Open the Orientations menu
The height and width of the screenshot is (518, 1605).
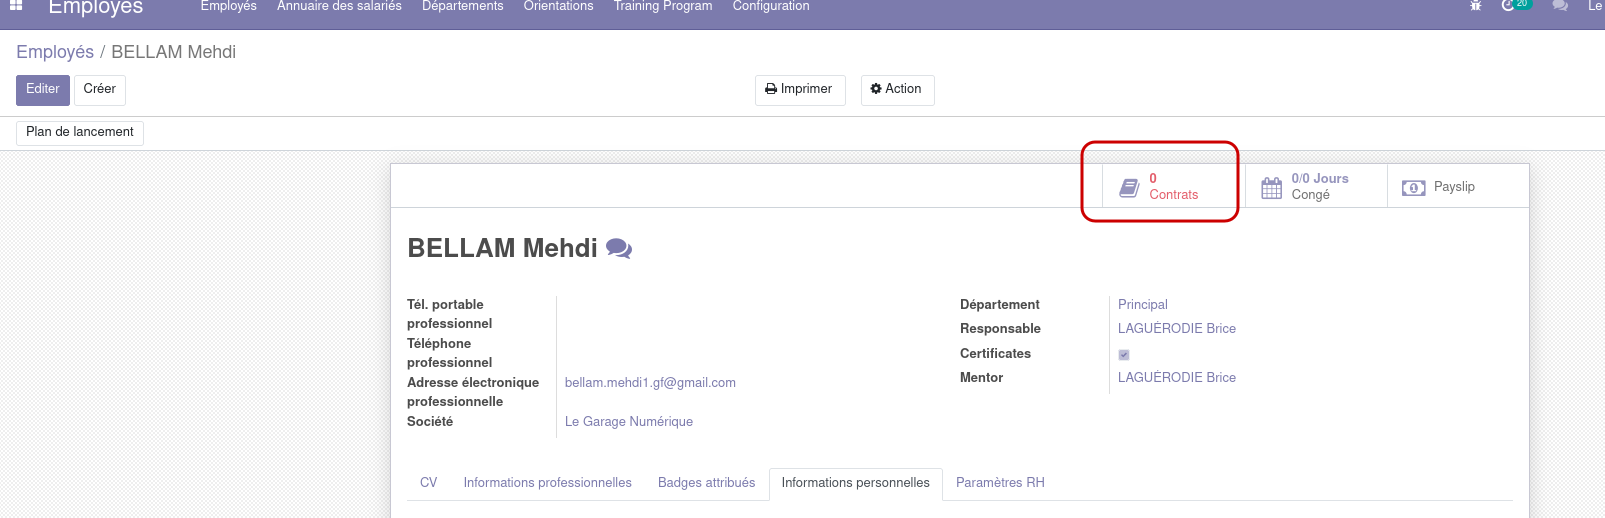pos(558,6)
